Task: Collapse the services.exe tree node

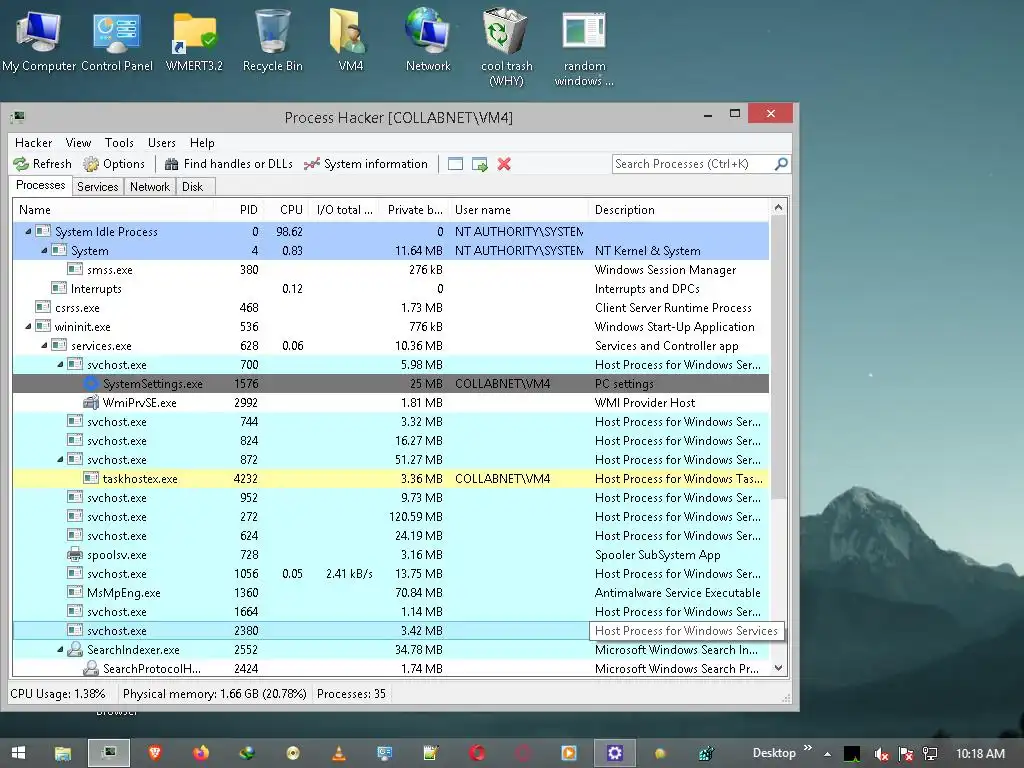Action: click(x=44, y=345)
